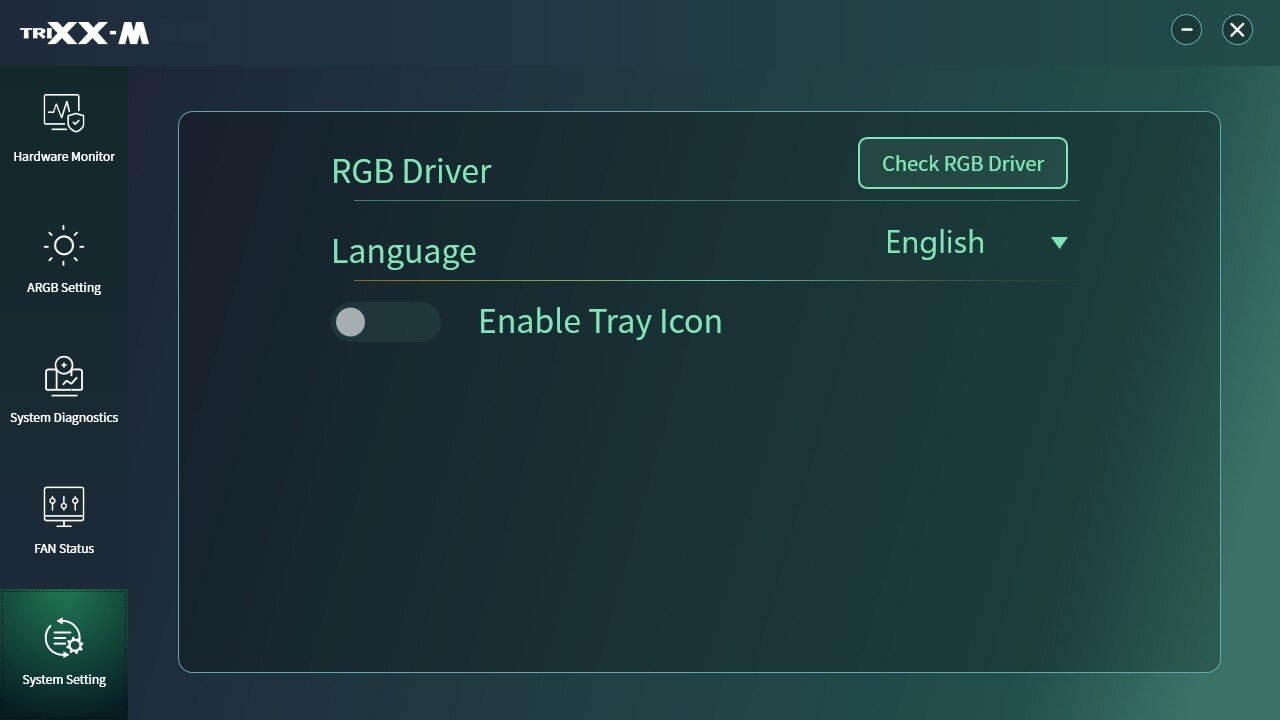Turn on the Enable Tray Icon switch
This screenshot has height=720, width=1280.
[x=385, y=322]
